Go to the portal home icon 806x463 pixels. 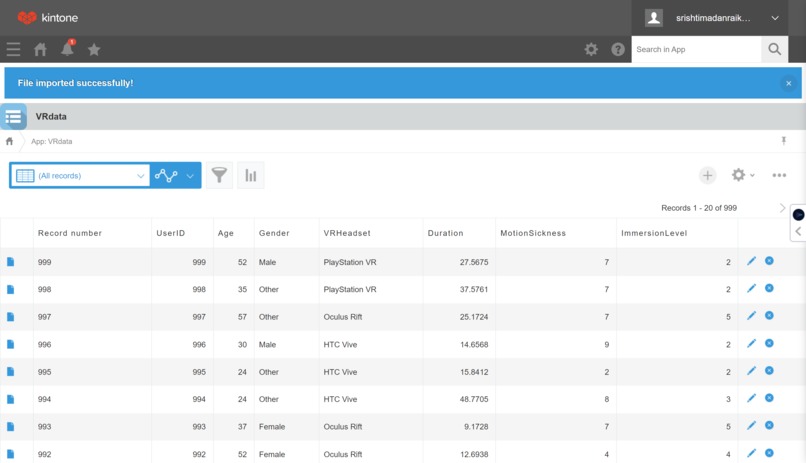pyautogui.click(x=40, y=49)
